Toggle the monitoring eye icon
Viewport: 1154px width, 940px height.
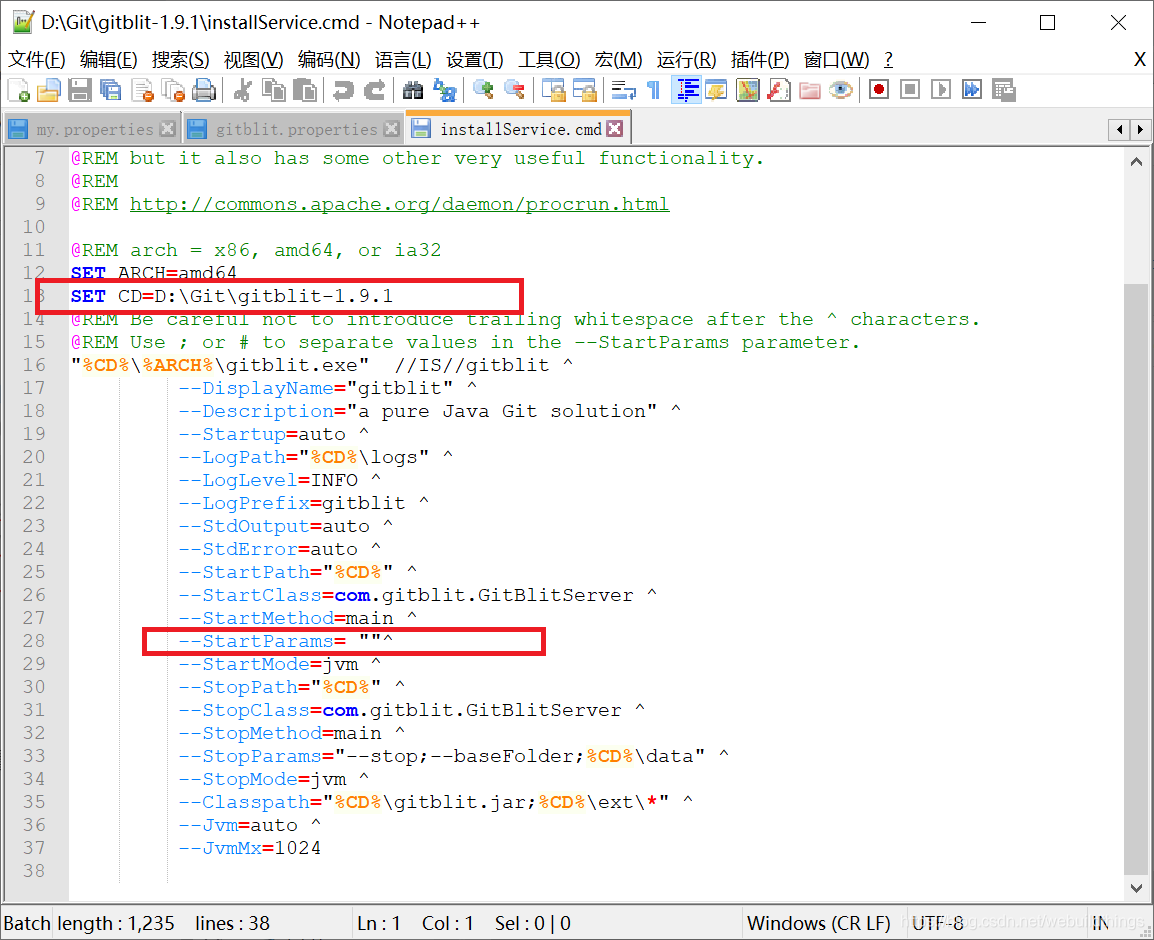840,90
